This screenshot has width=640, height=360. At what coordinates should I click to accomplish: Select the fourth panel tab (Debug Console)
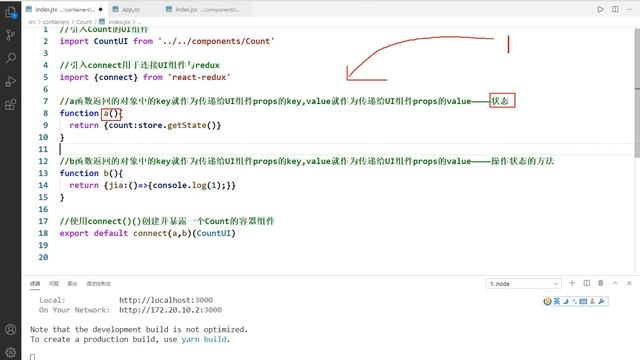(98, 283)
